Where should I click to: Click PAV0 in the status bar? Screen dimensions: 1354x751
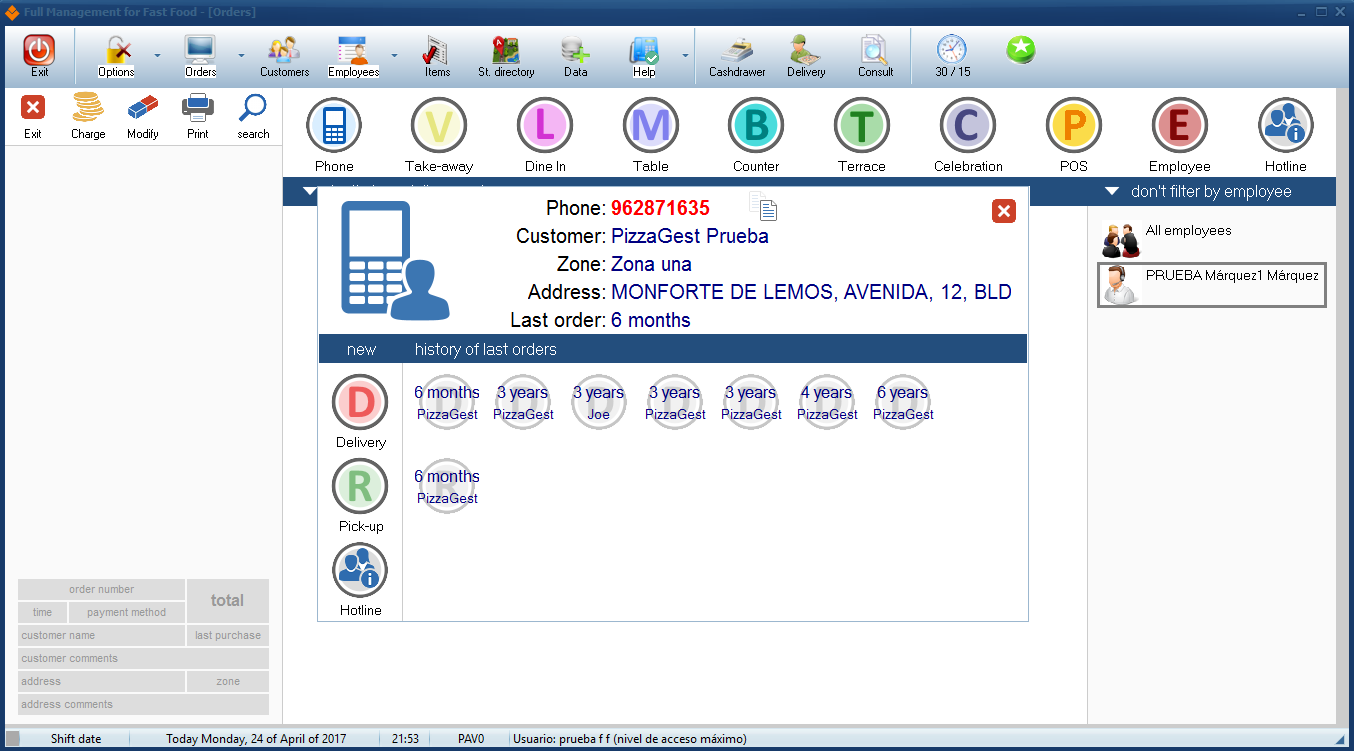[470, 739]
